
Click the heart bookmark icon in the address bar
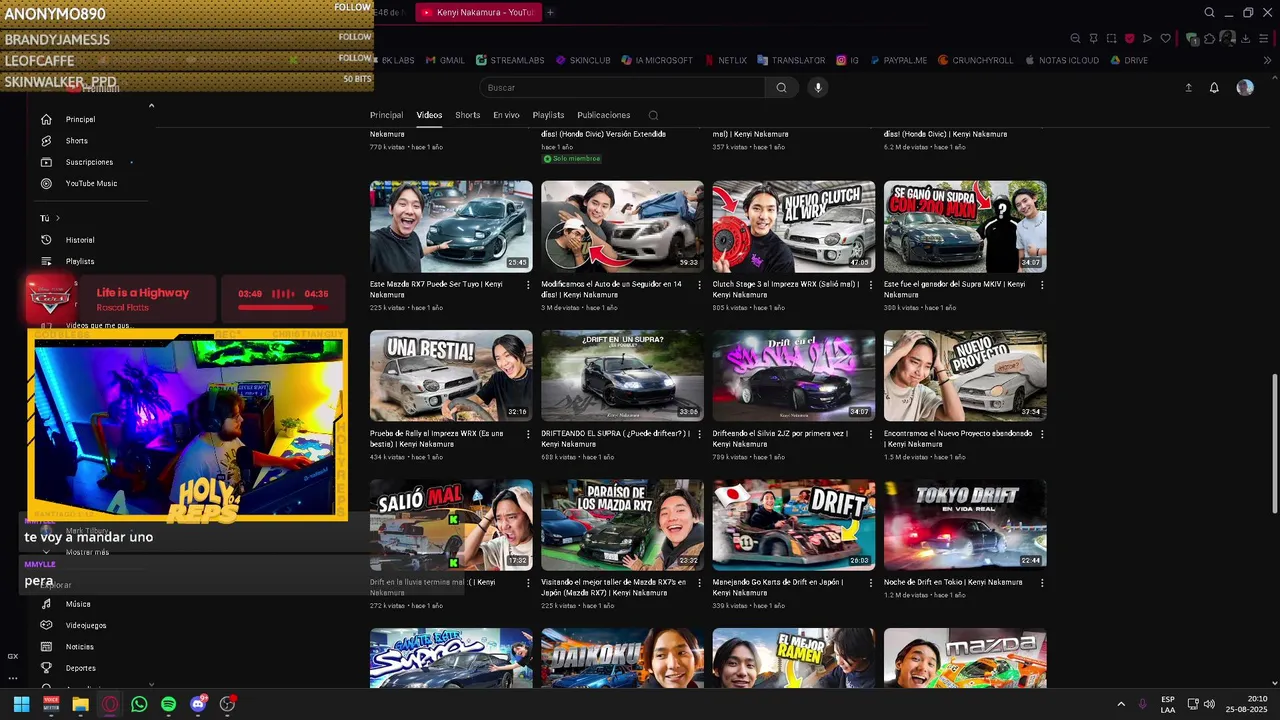click(x=1165, y=39)
